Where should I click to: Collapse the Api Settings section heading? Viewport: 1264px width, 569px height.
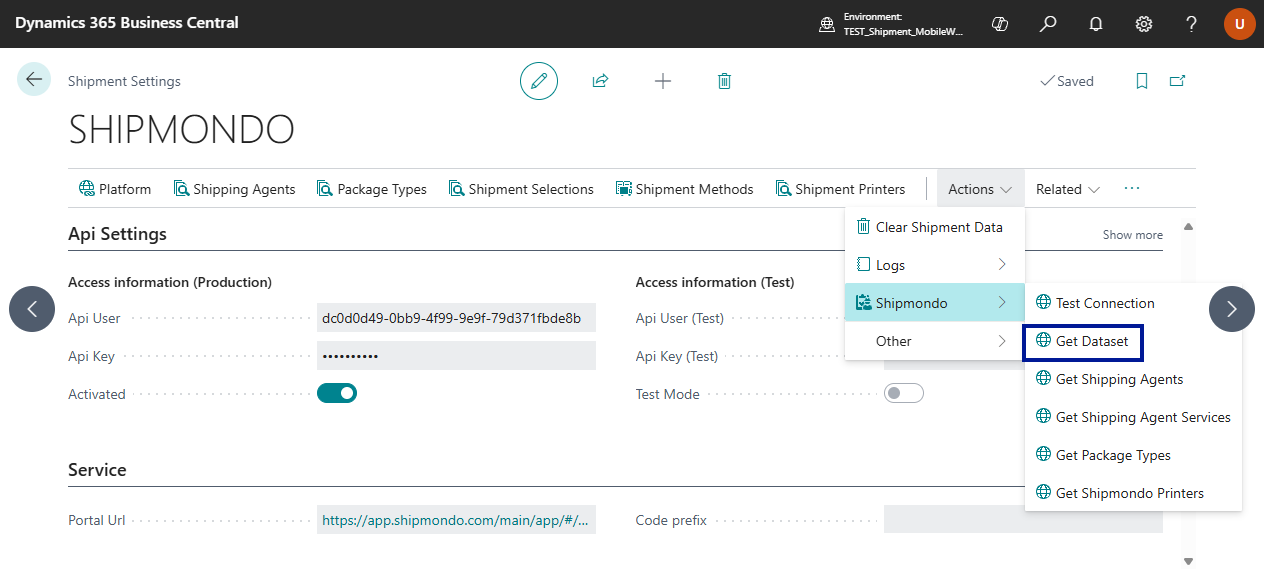coord(117,234)
